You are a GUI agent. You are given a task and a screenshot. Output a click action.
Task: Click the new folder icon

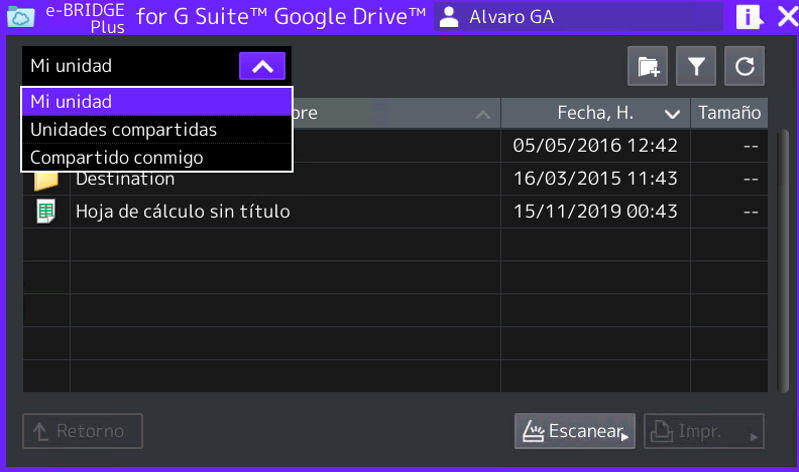(648, 67)
